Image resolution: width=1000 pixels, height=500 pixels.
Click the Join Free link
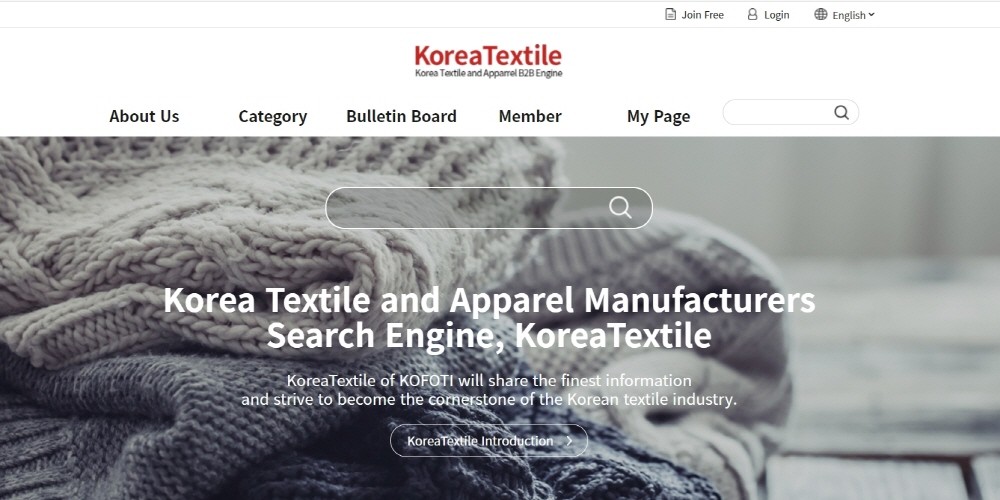coord(702,15)
